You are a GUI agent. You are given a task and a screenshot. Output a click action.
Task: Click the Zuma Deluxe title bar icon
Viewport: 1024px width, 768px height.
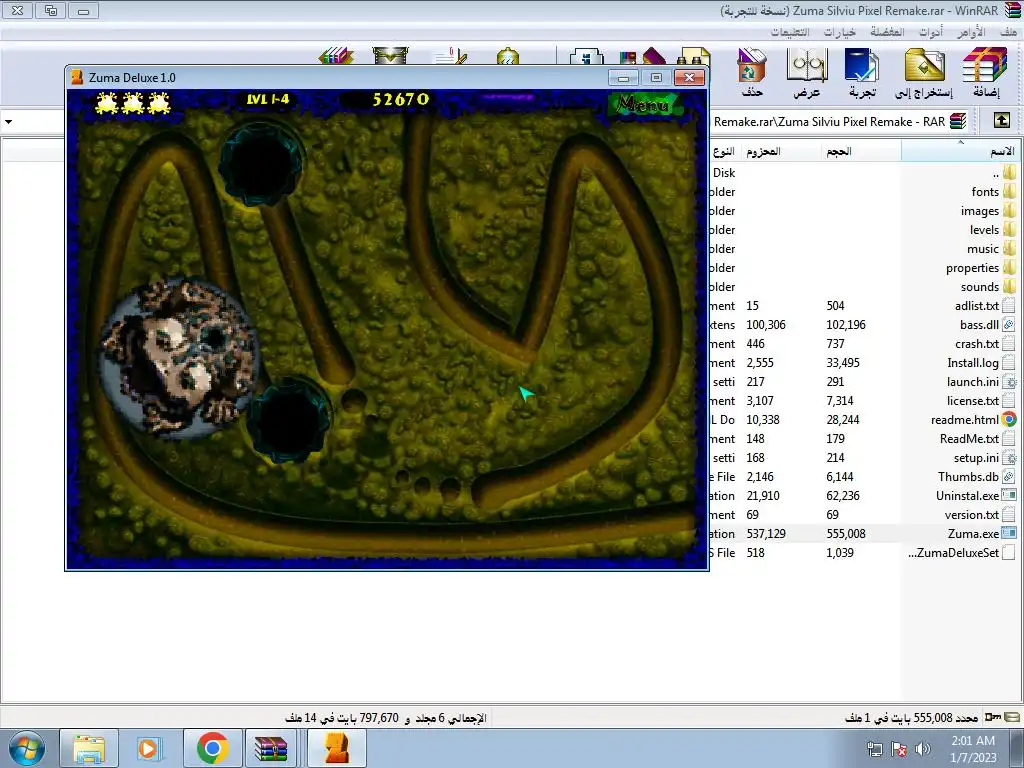pos(77,77)
